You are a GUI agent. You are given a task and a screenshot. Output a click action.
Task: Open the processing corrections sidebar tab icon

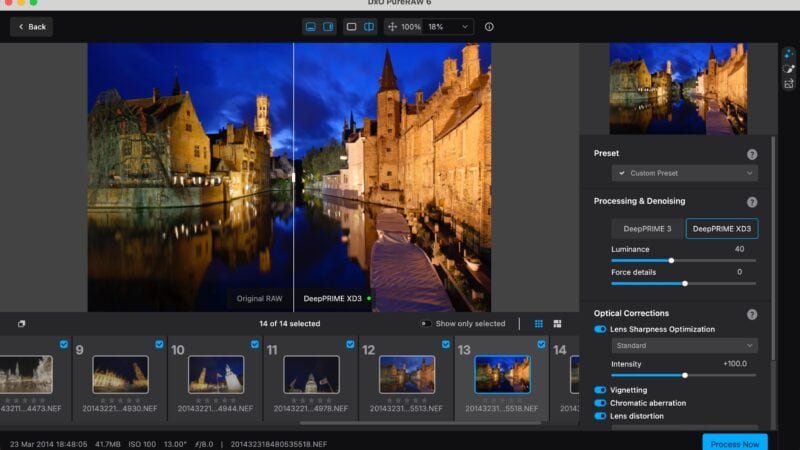click(789, 54)
